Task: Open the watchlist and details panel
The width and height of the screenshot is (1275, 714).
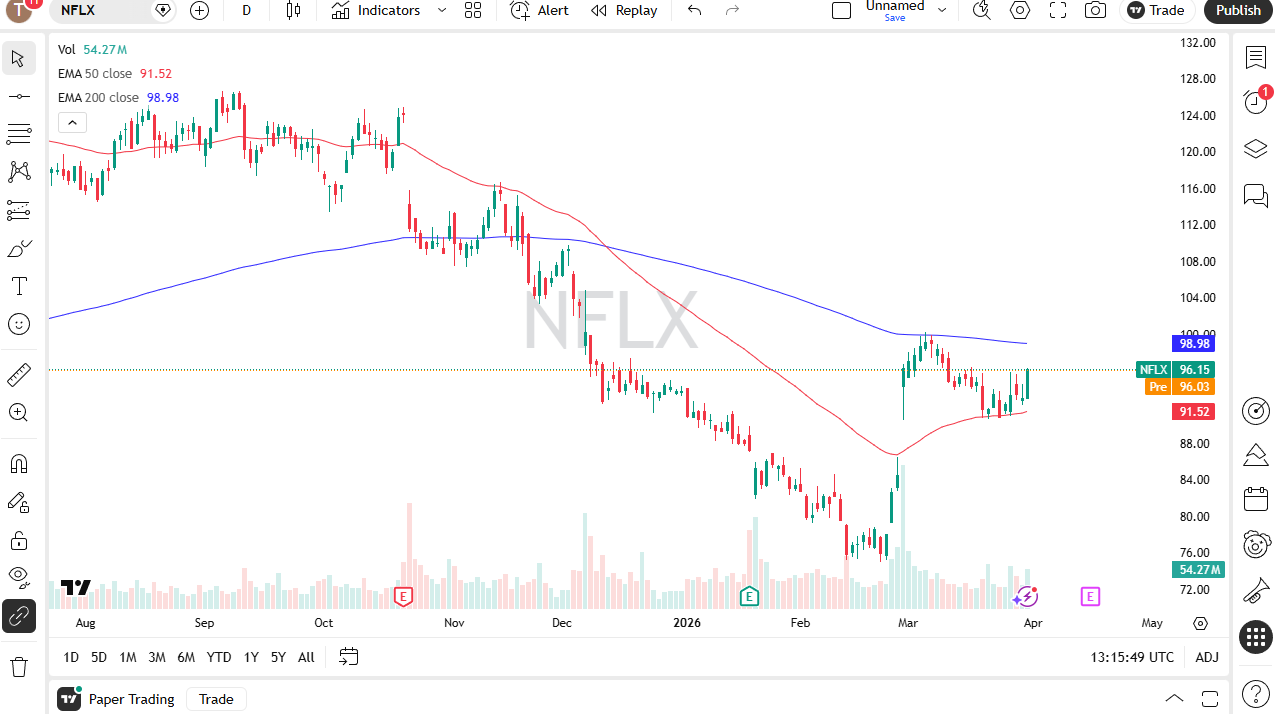Action: click(x=1256, y=58)
